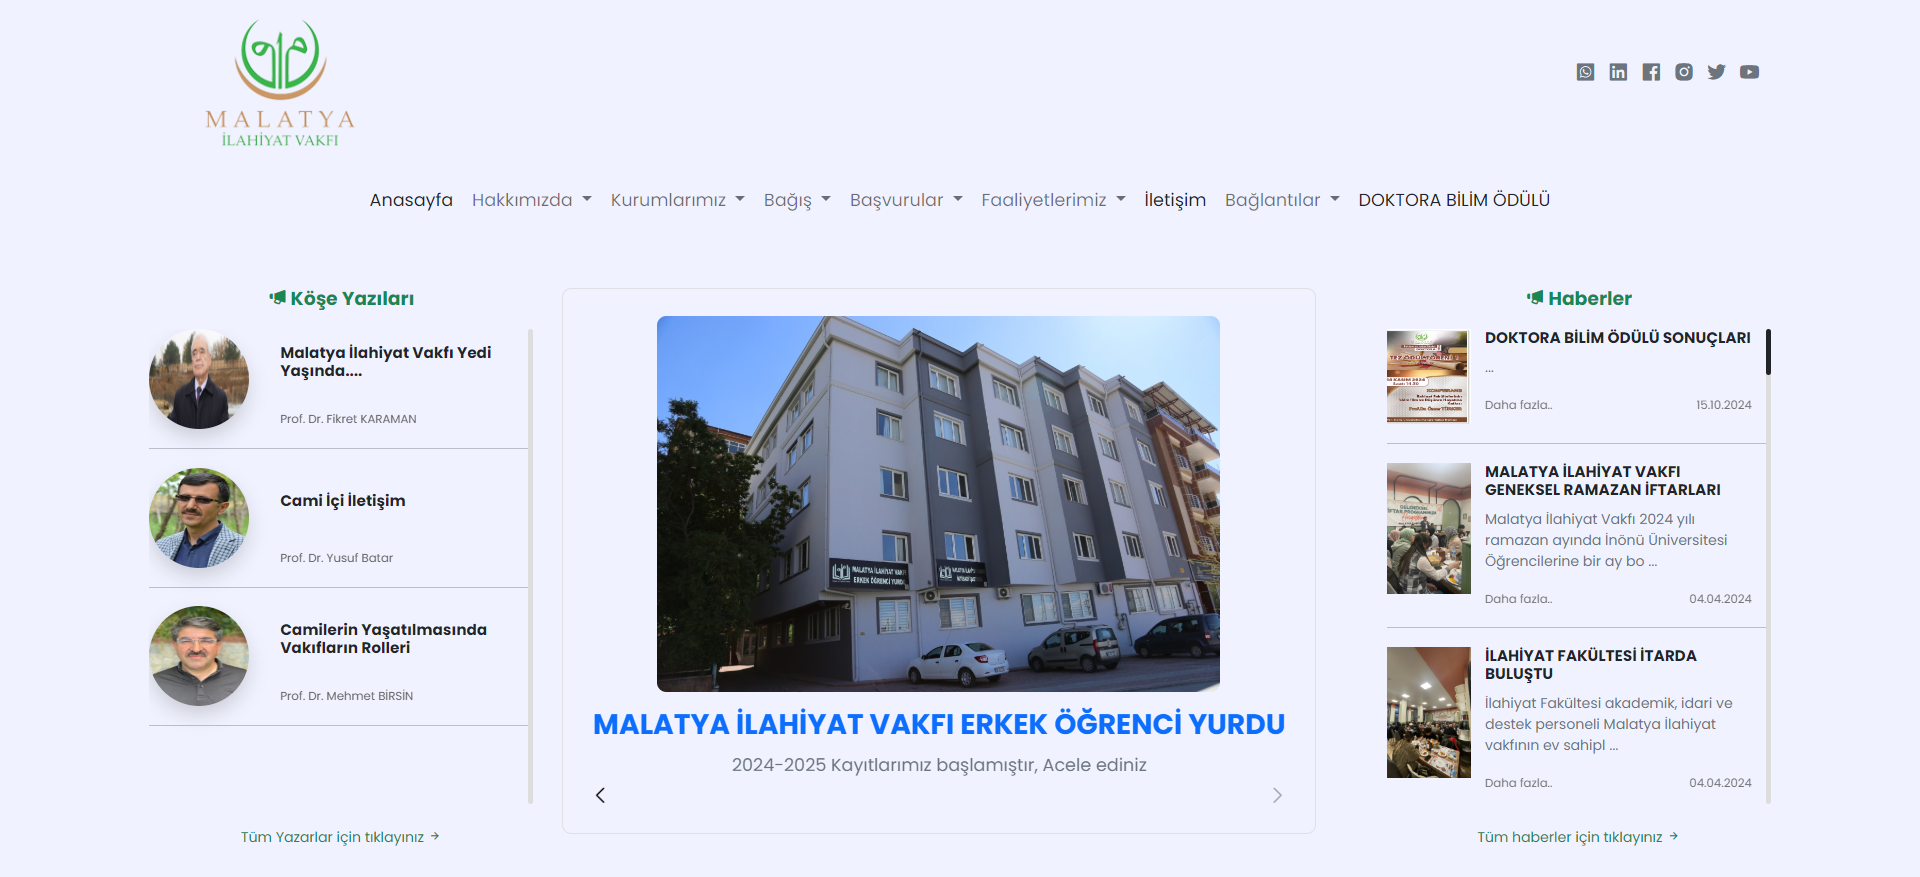Click the Instagram icon
The height and width of the screenshot is (877, 1920).
coord(1684,72)
